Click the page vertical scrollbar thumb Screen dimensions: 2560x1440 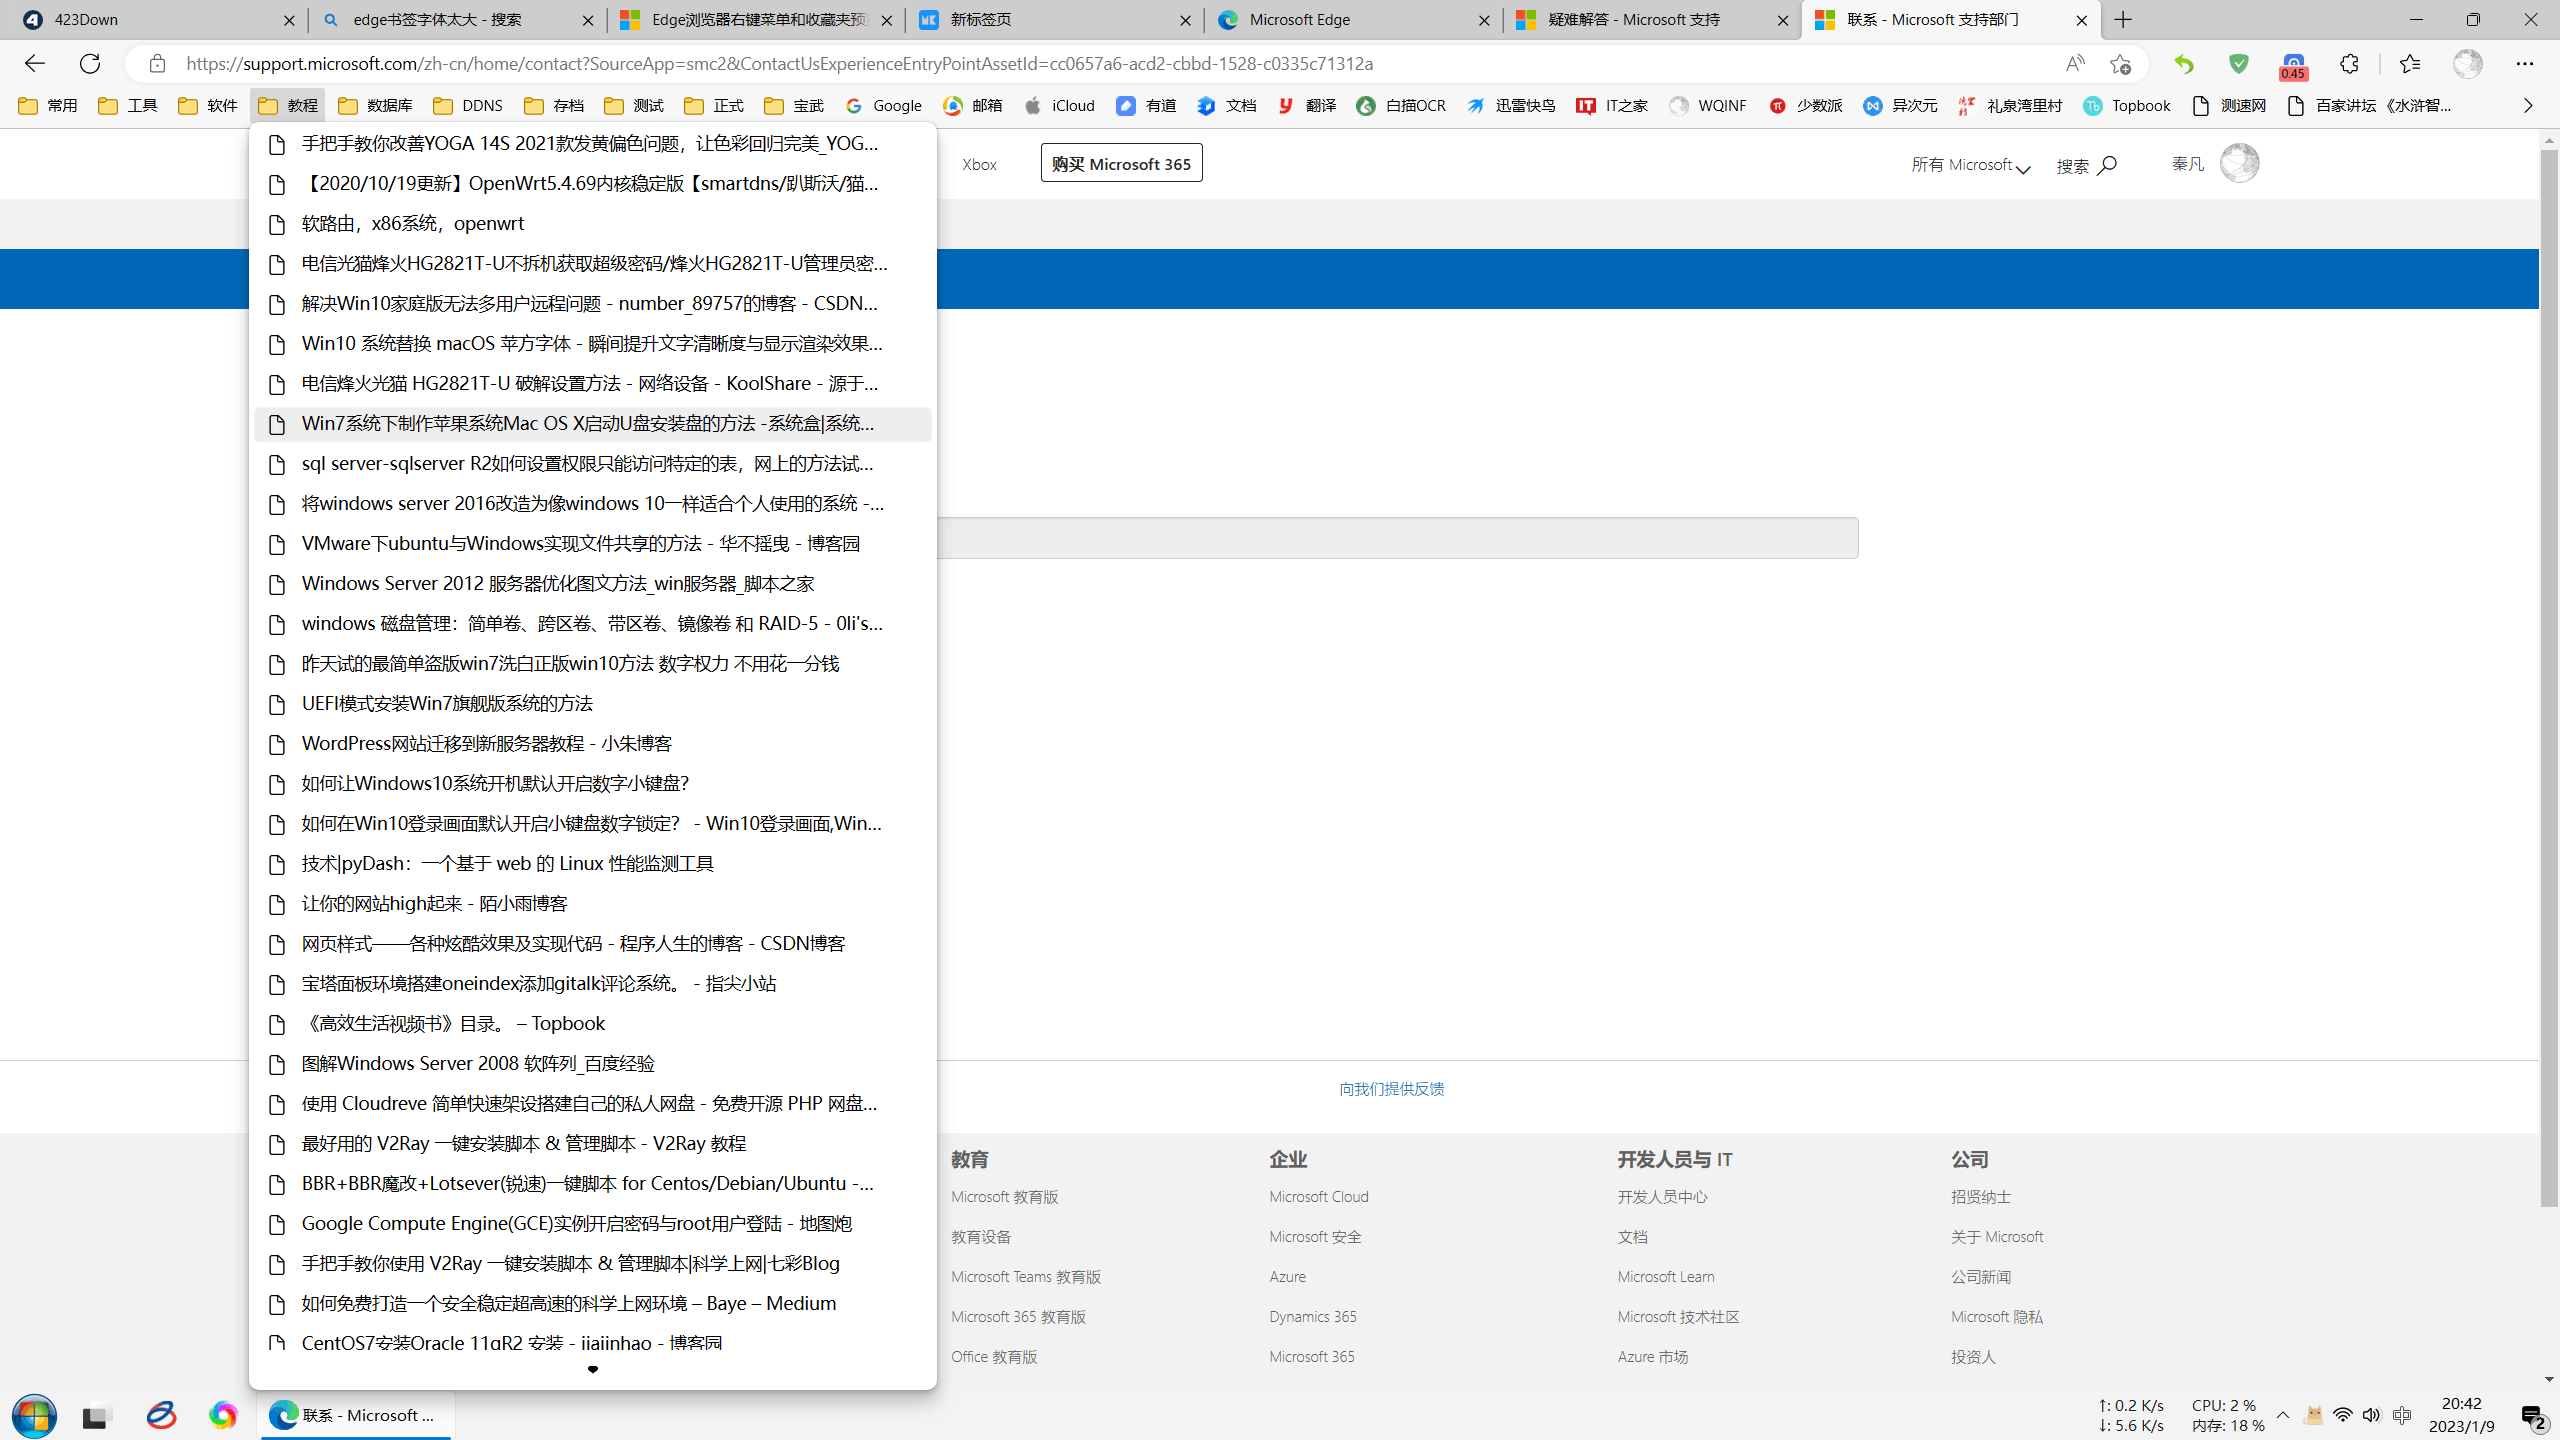(x=2549, y=678)
